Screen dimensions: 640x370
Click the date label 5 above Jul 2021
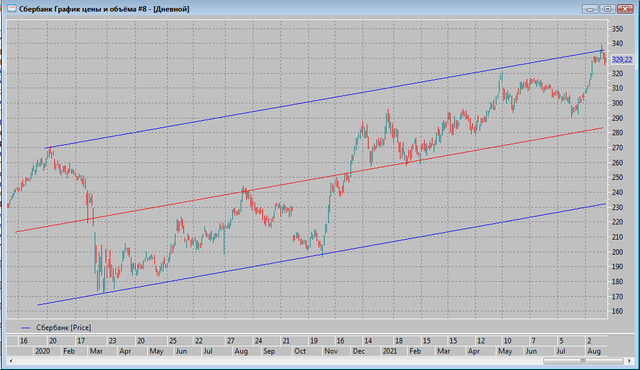[561, 341]
